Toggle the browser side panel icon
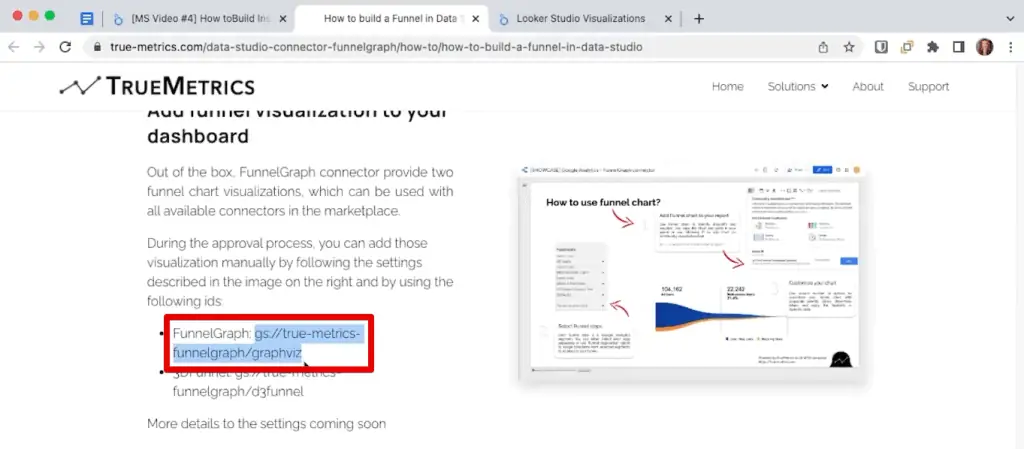The height and width of the screenshot is (449, 1024). (x=958, y=47)
